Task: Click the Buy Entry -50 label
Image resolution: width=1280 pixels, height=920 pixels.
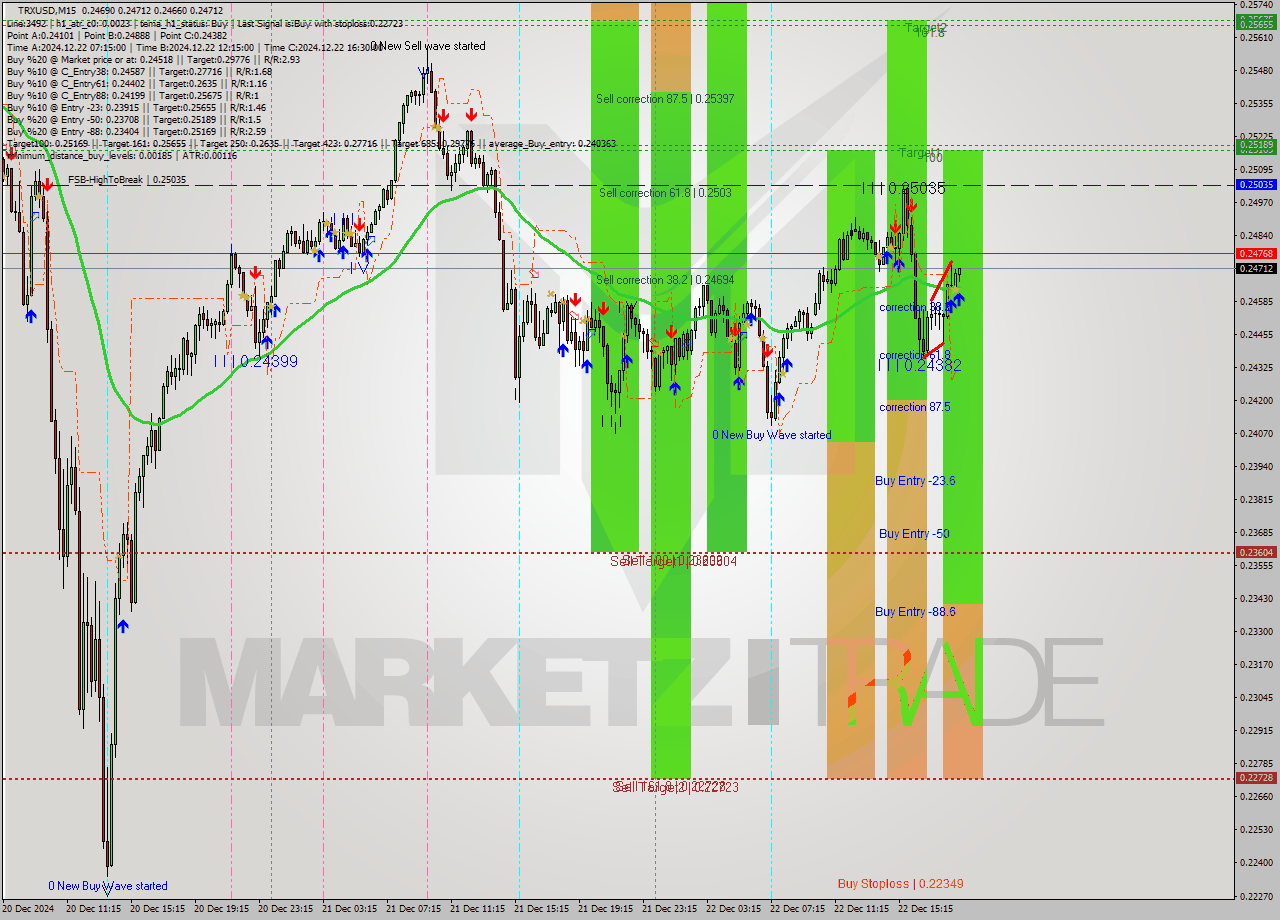Action: pyautogui.click(x=914, y=534)
